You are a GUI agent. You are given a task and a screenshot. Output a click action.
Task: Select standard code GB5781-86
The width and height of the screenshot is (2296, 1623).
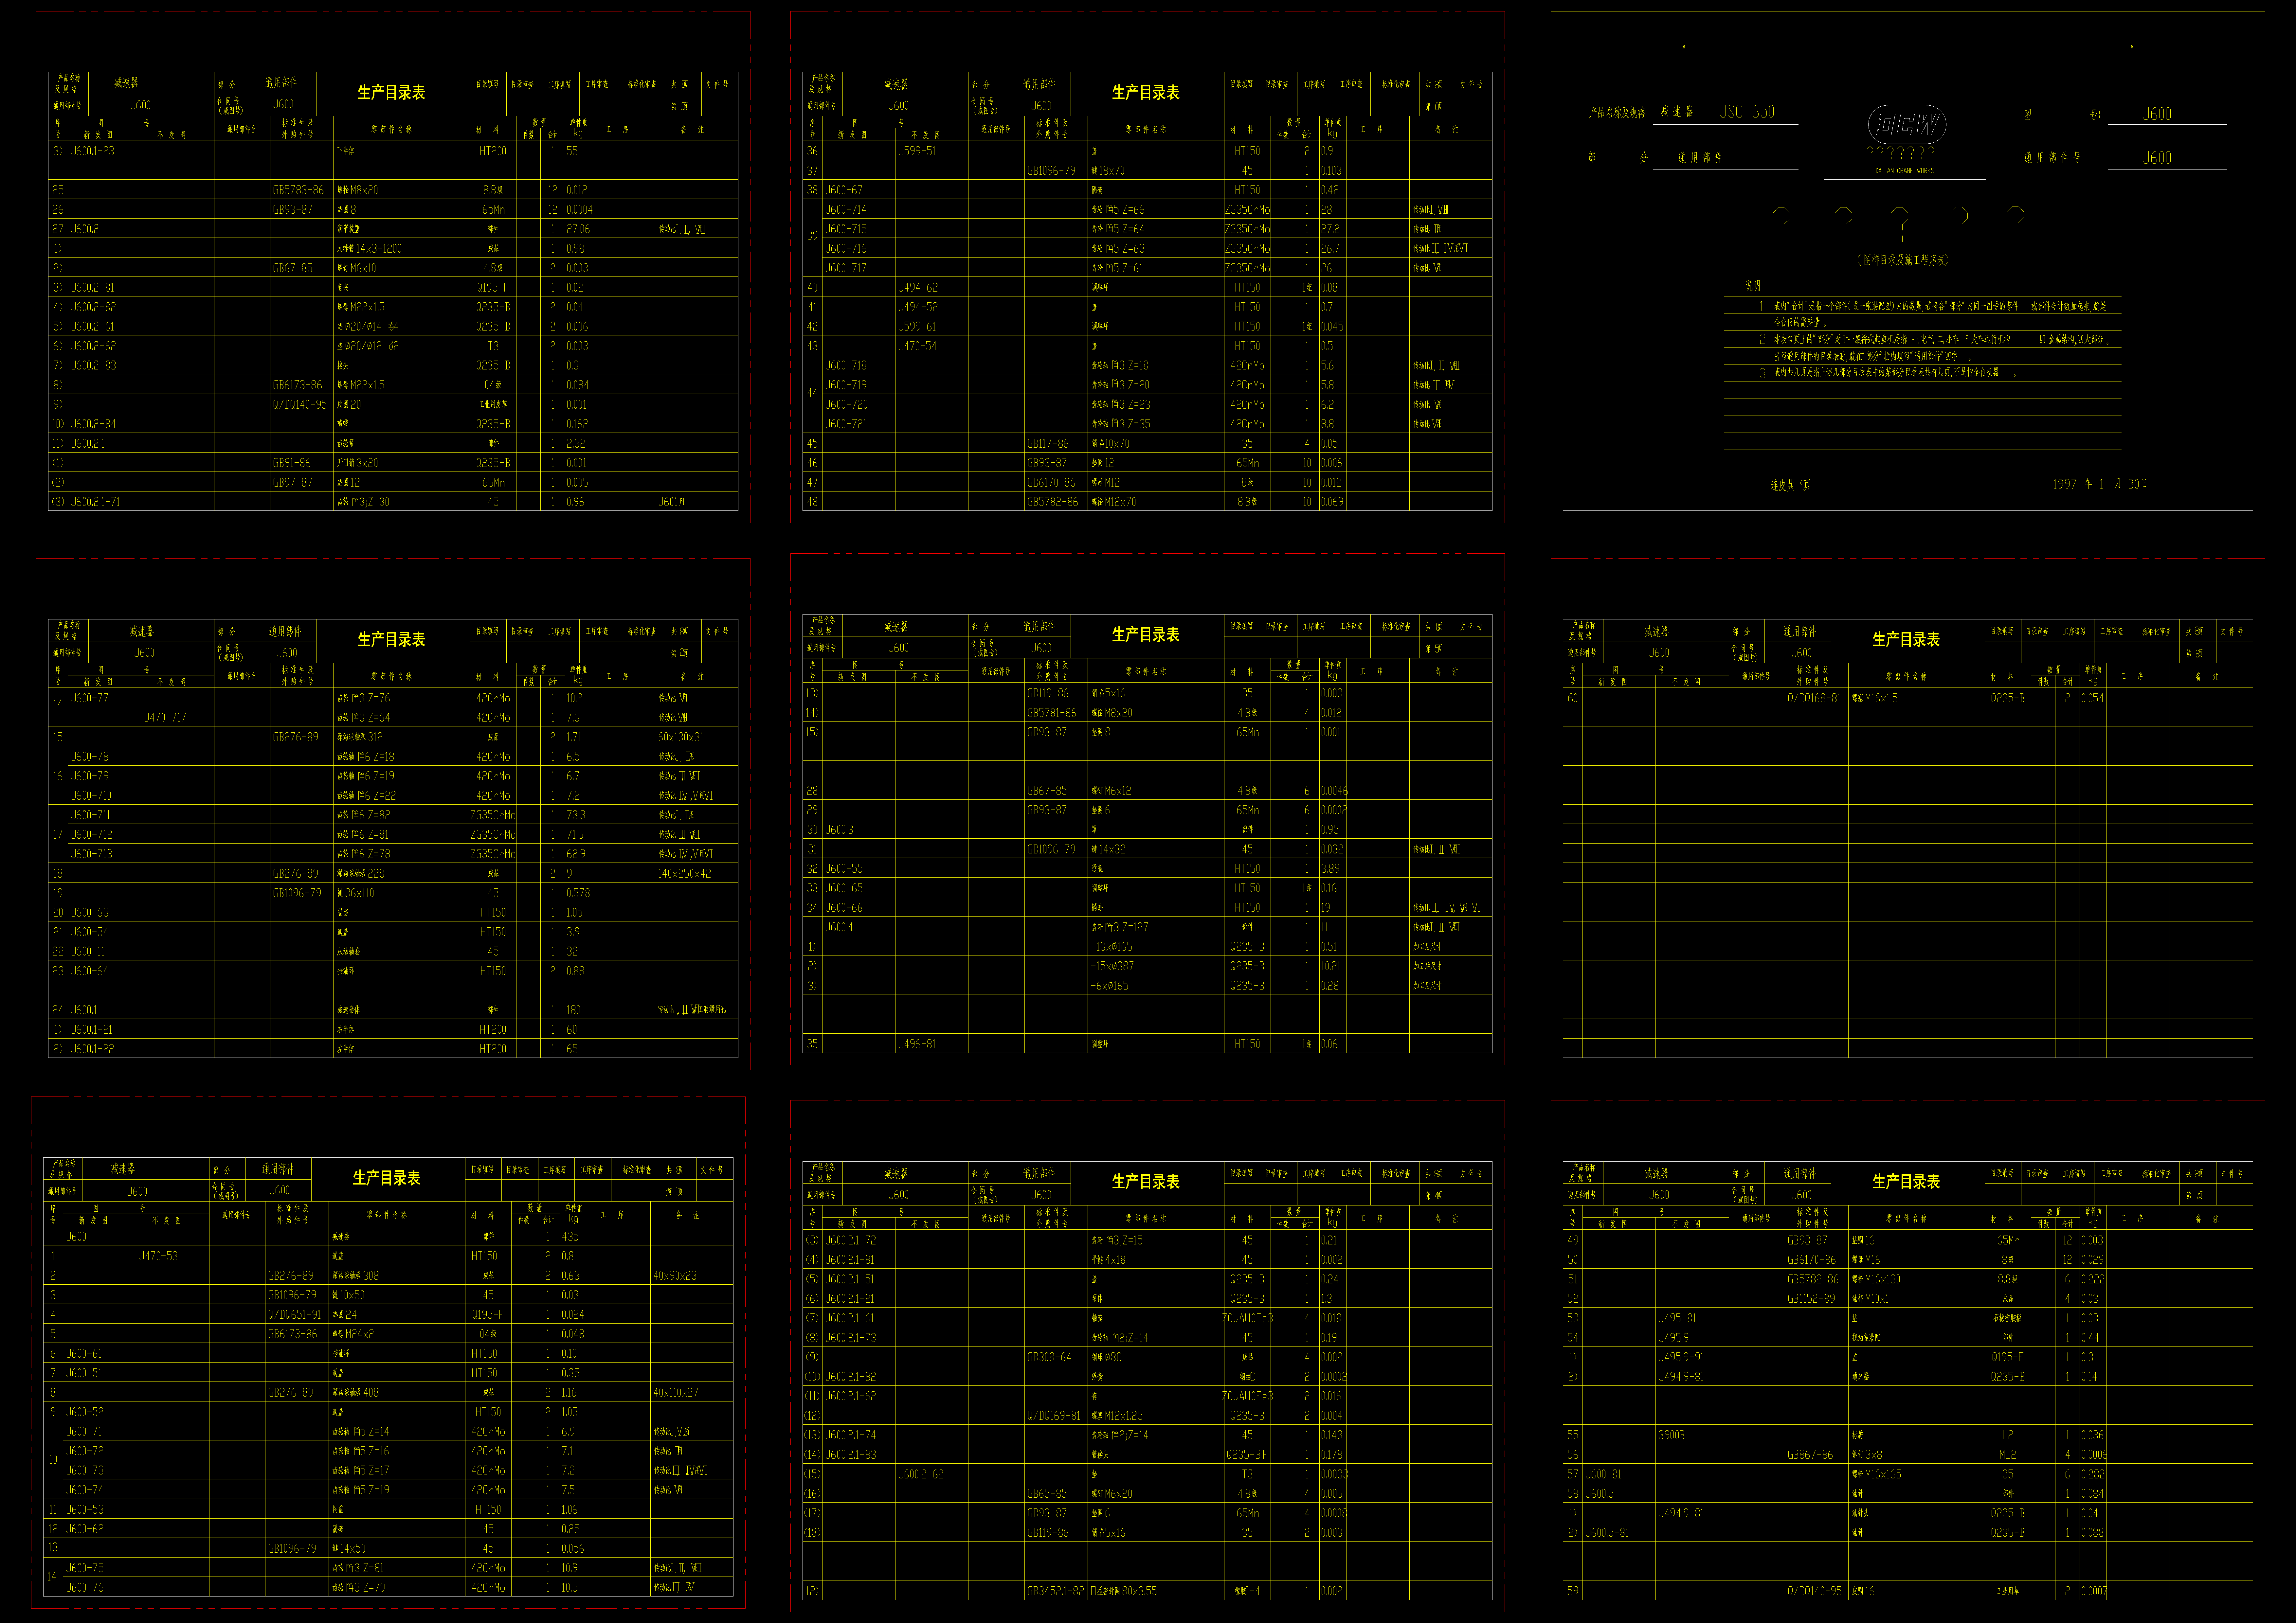(1052, 713)
